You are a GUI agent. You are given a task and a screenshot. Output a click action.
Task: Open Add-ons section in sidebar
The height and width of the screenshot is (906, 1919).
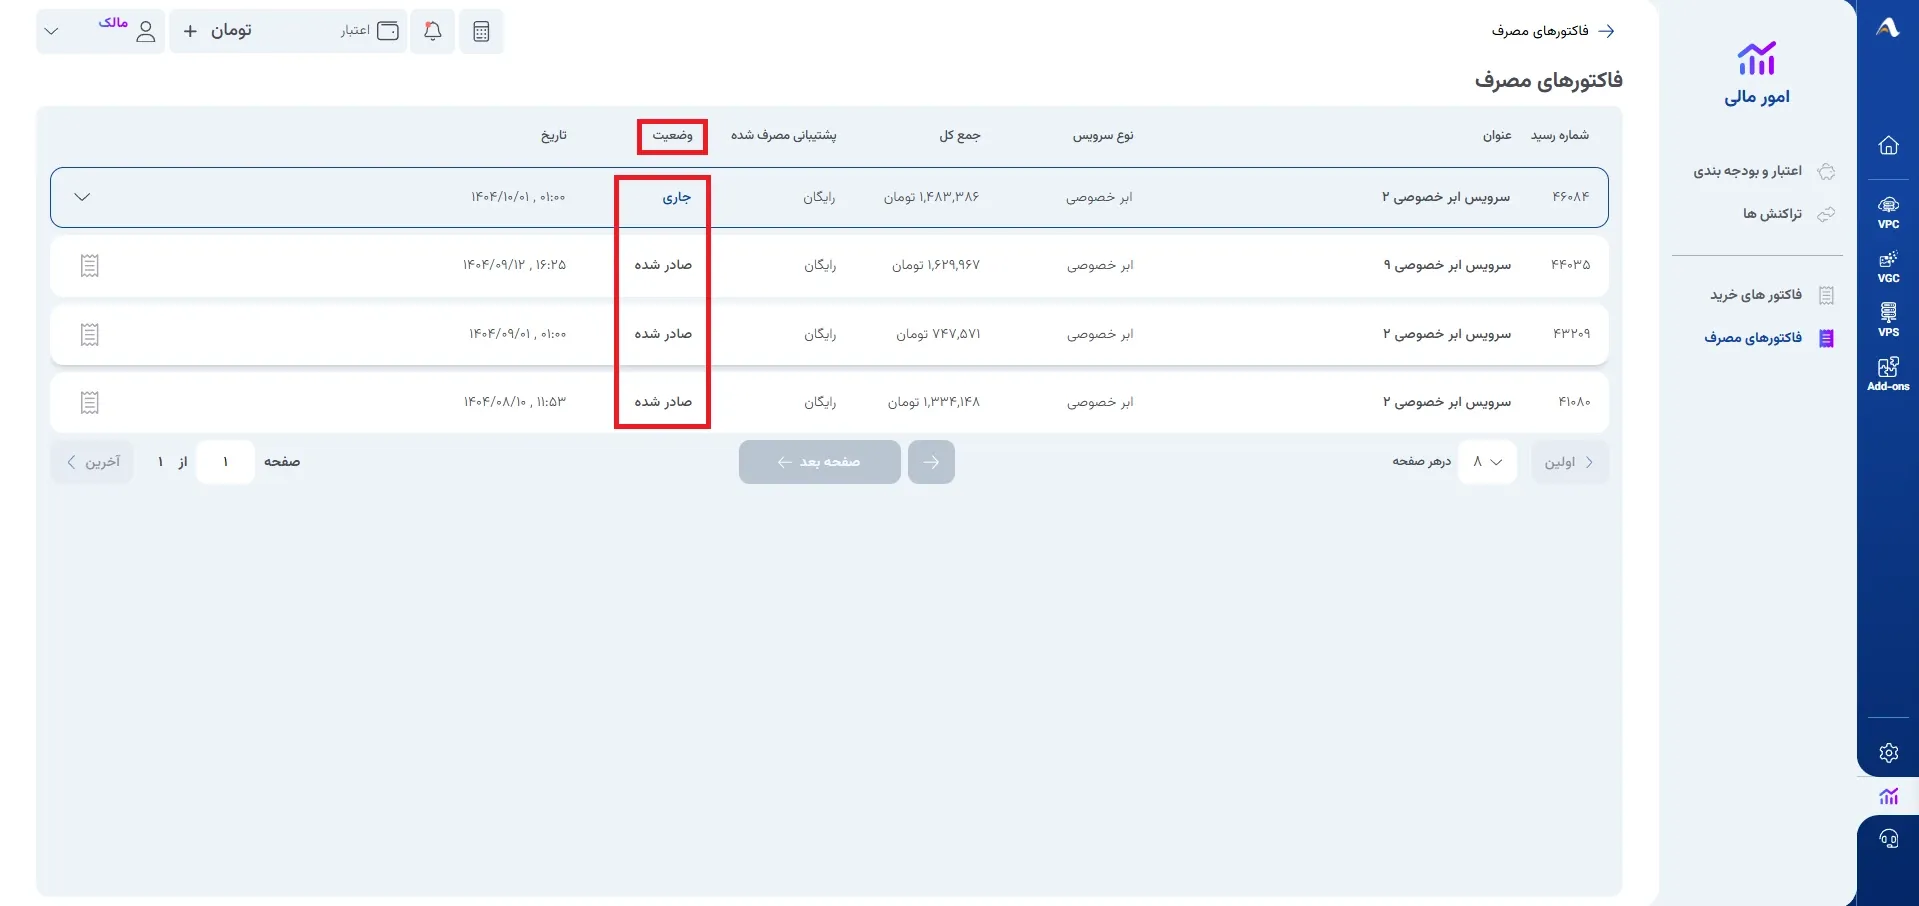coord(1888,374)
